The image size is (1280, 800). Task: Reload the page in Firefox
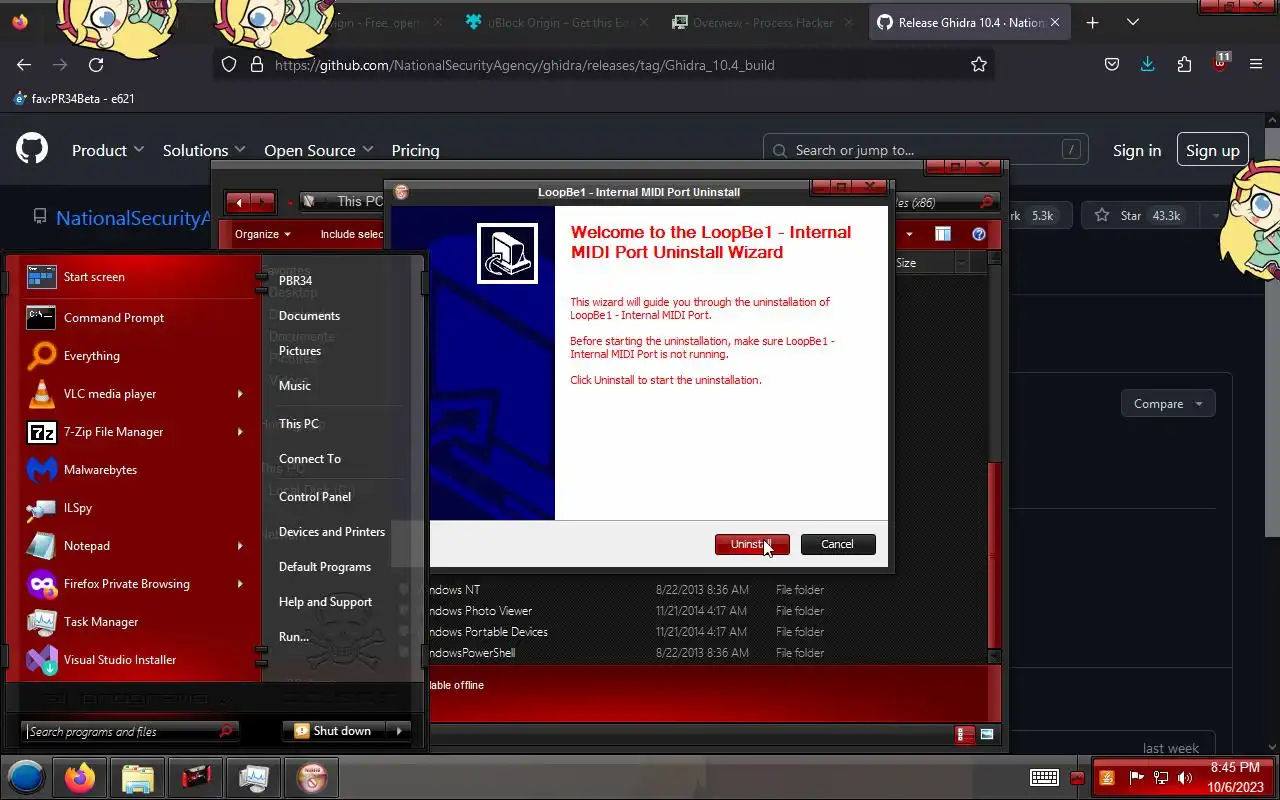96,65
